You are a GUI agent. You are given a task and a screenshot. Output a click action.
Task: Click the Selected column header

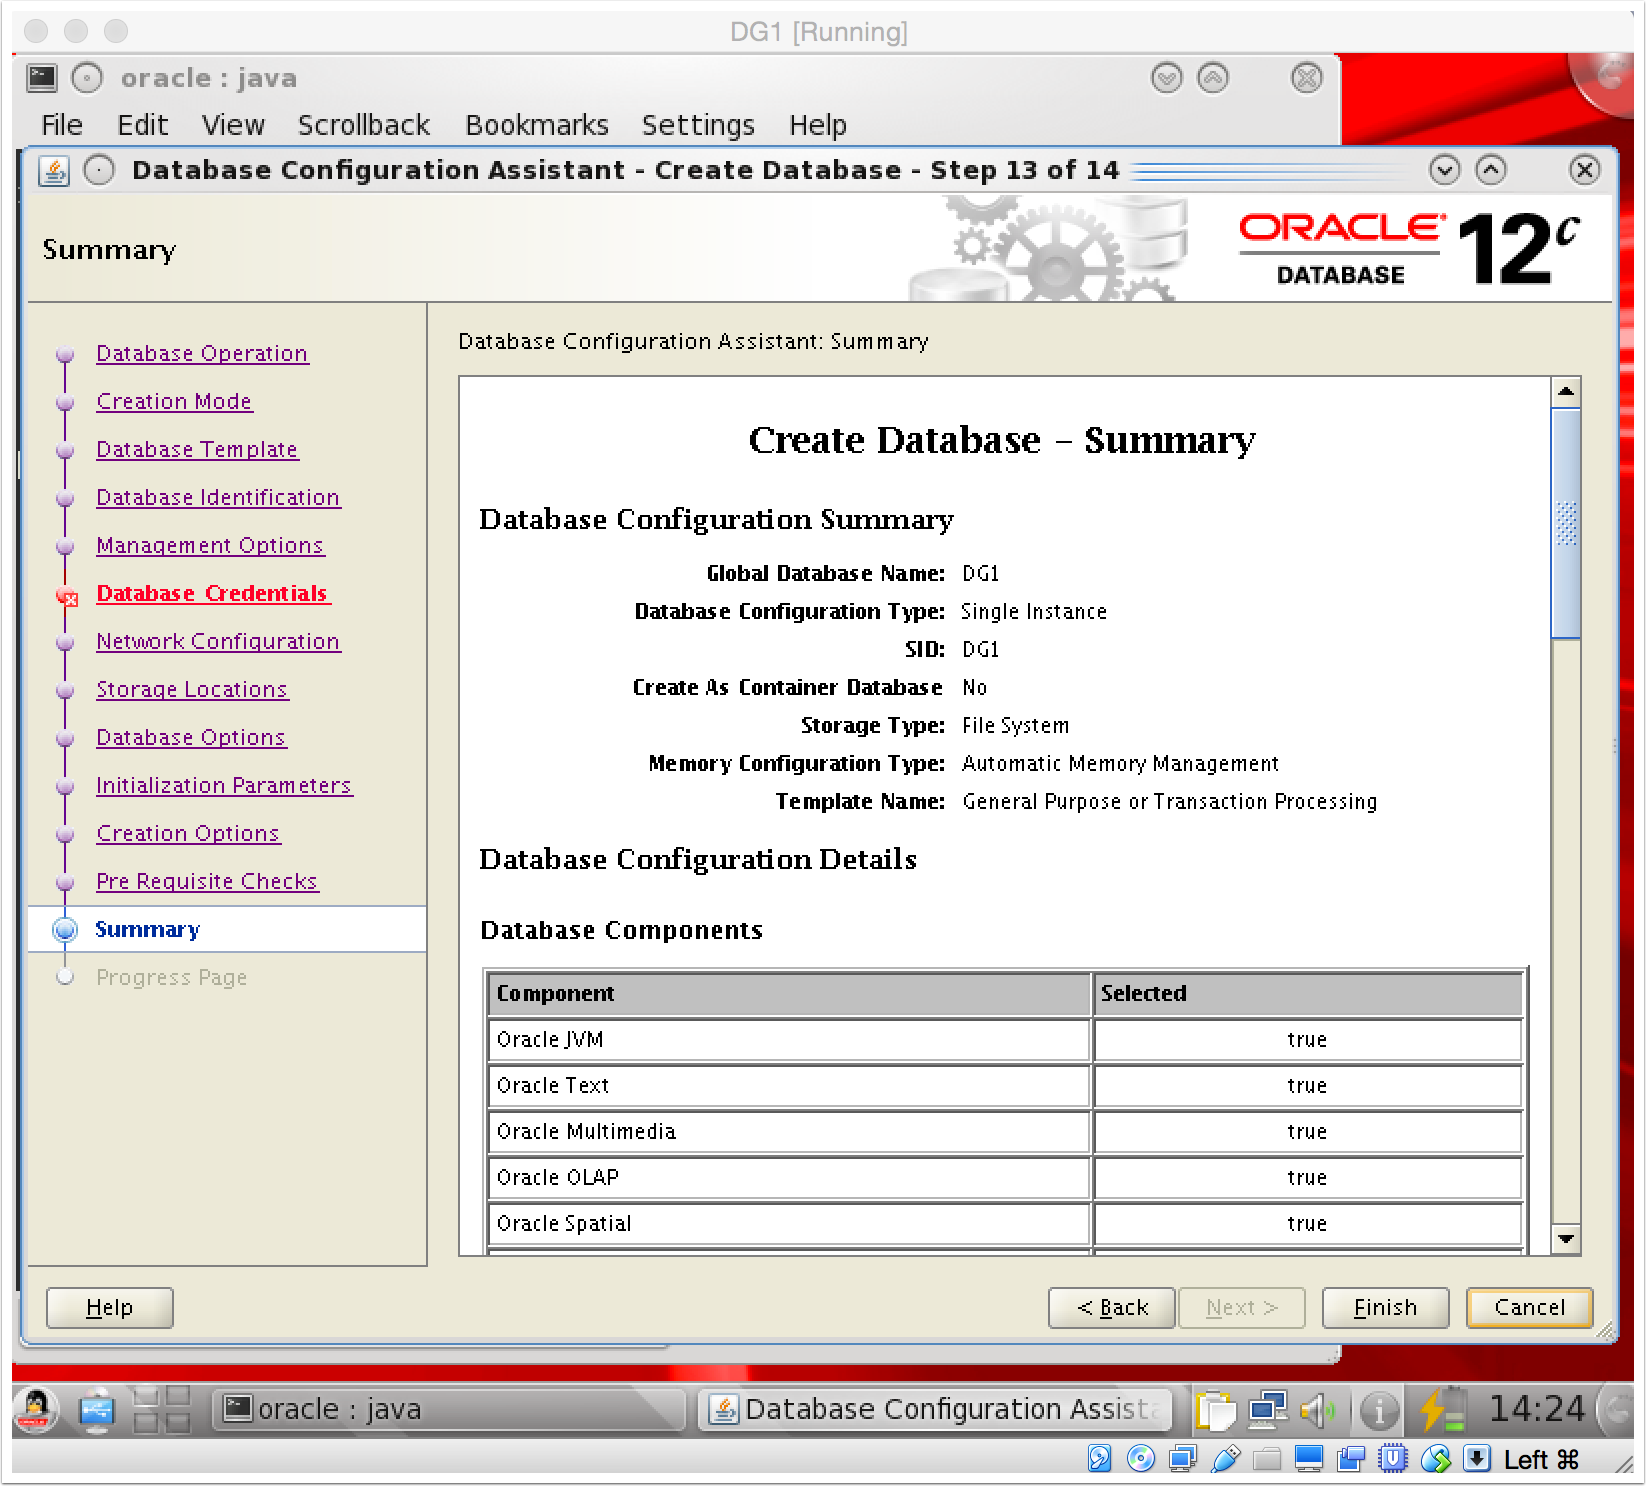(1308, 994)
